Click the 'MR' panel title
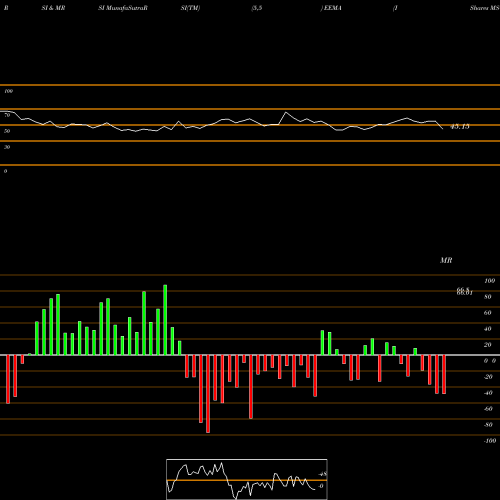This screenshot has height=500, width=500. pos(446,260)
